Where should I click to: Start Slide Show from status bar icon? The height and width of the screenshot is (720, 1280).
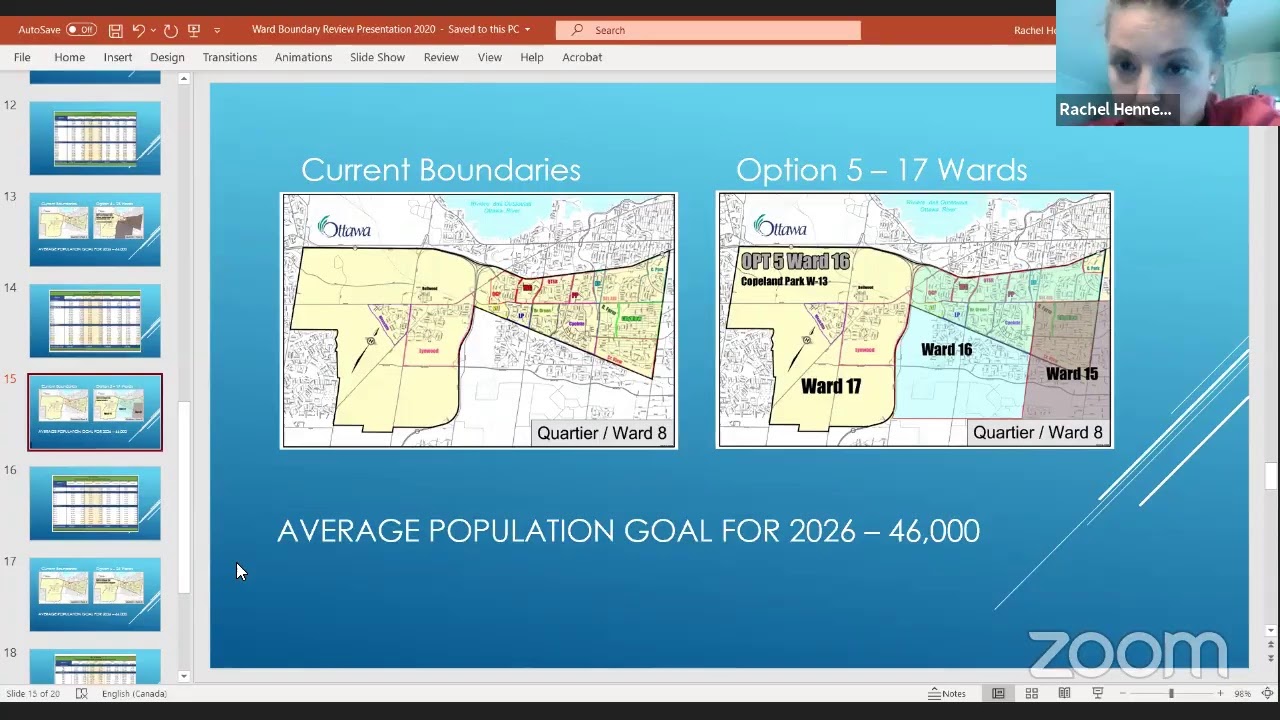1097,693
